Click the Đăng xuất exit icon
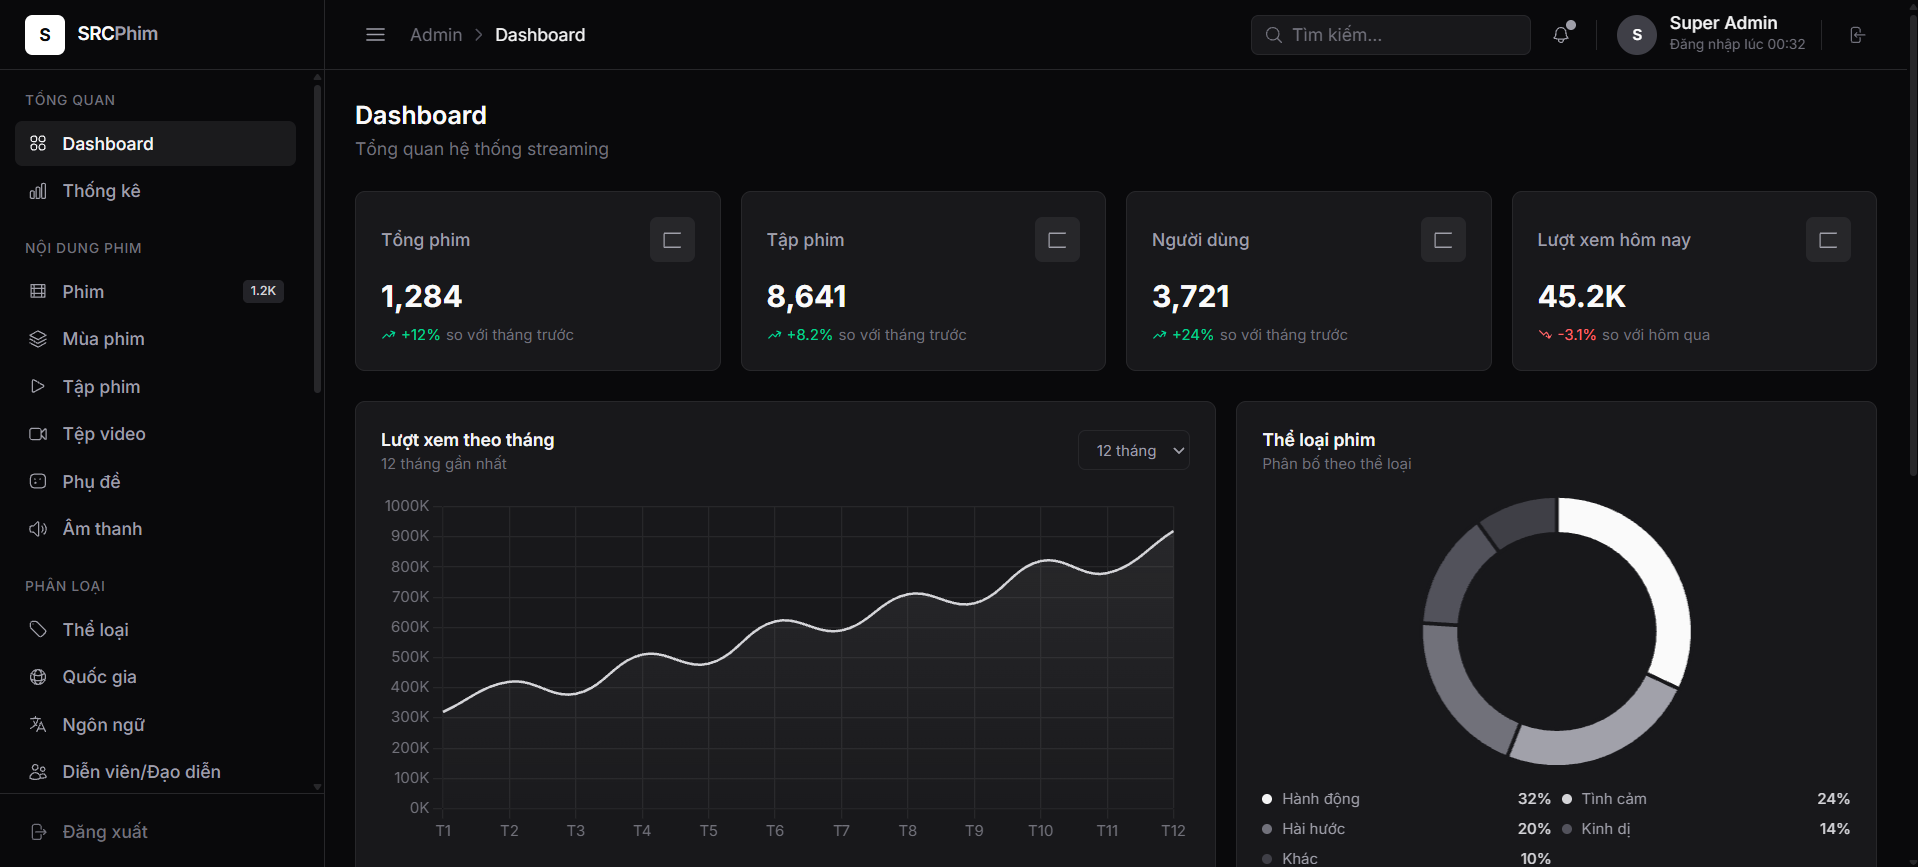 38,832
